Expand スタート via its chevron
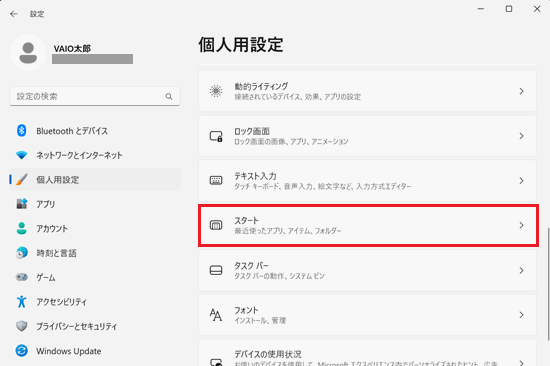Image resolution: width=550 pixels, height=366 pixels. (521, 225)
